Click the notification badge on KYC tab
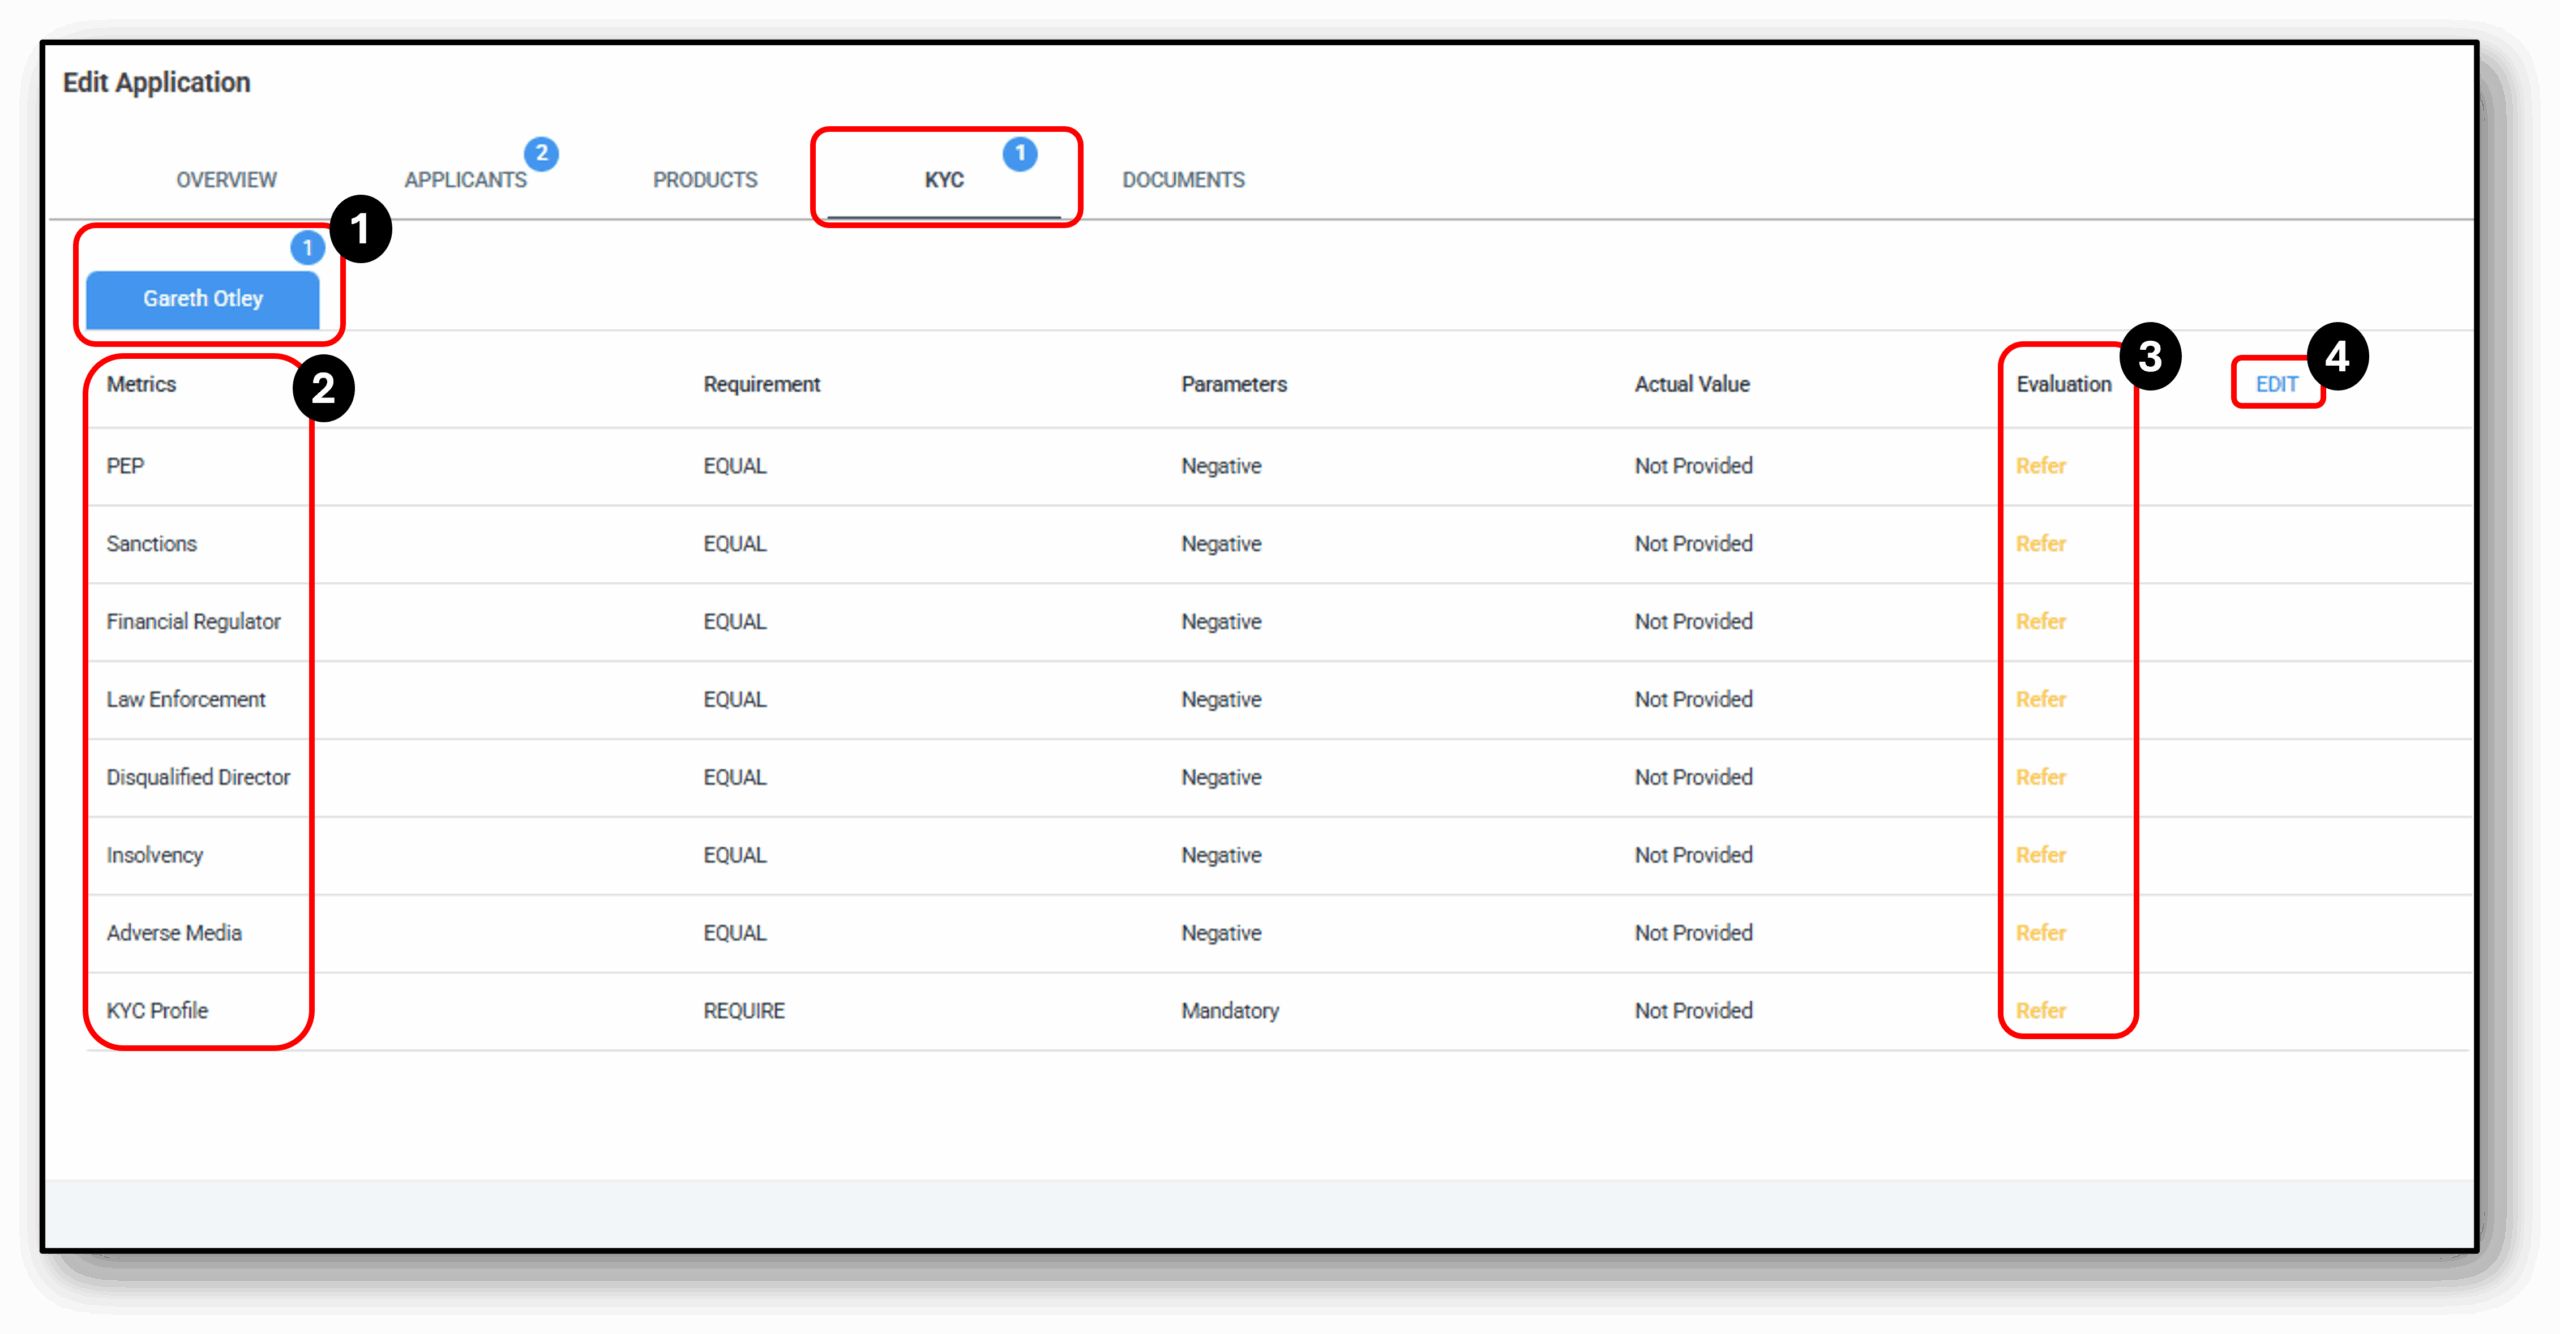The width and height of the screenshot is (2560, 1334). tap(1020, 154)
